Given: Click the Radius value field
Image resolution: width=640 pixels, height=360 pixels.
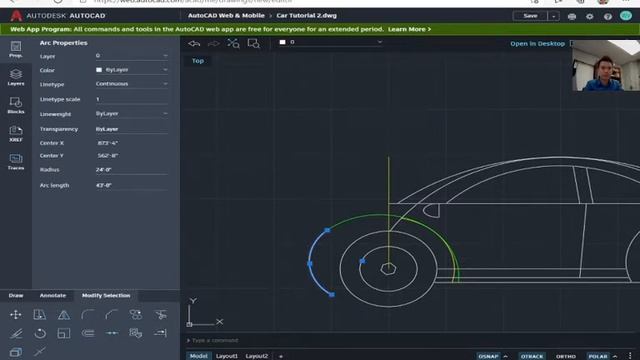Looking at the screenshot, I should 131,170.
